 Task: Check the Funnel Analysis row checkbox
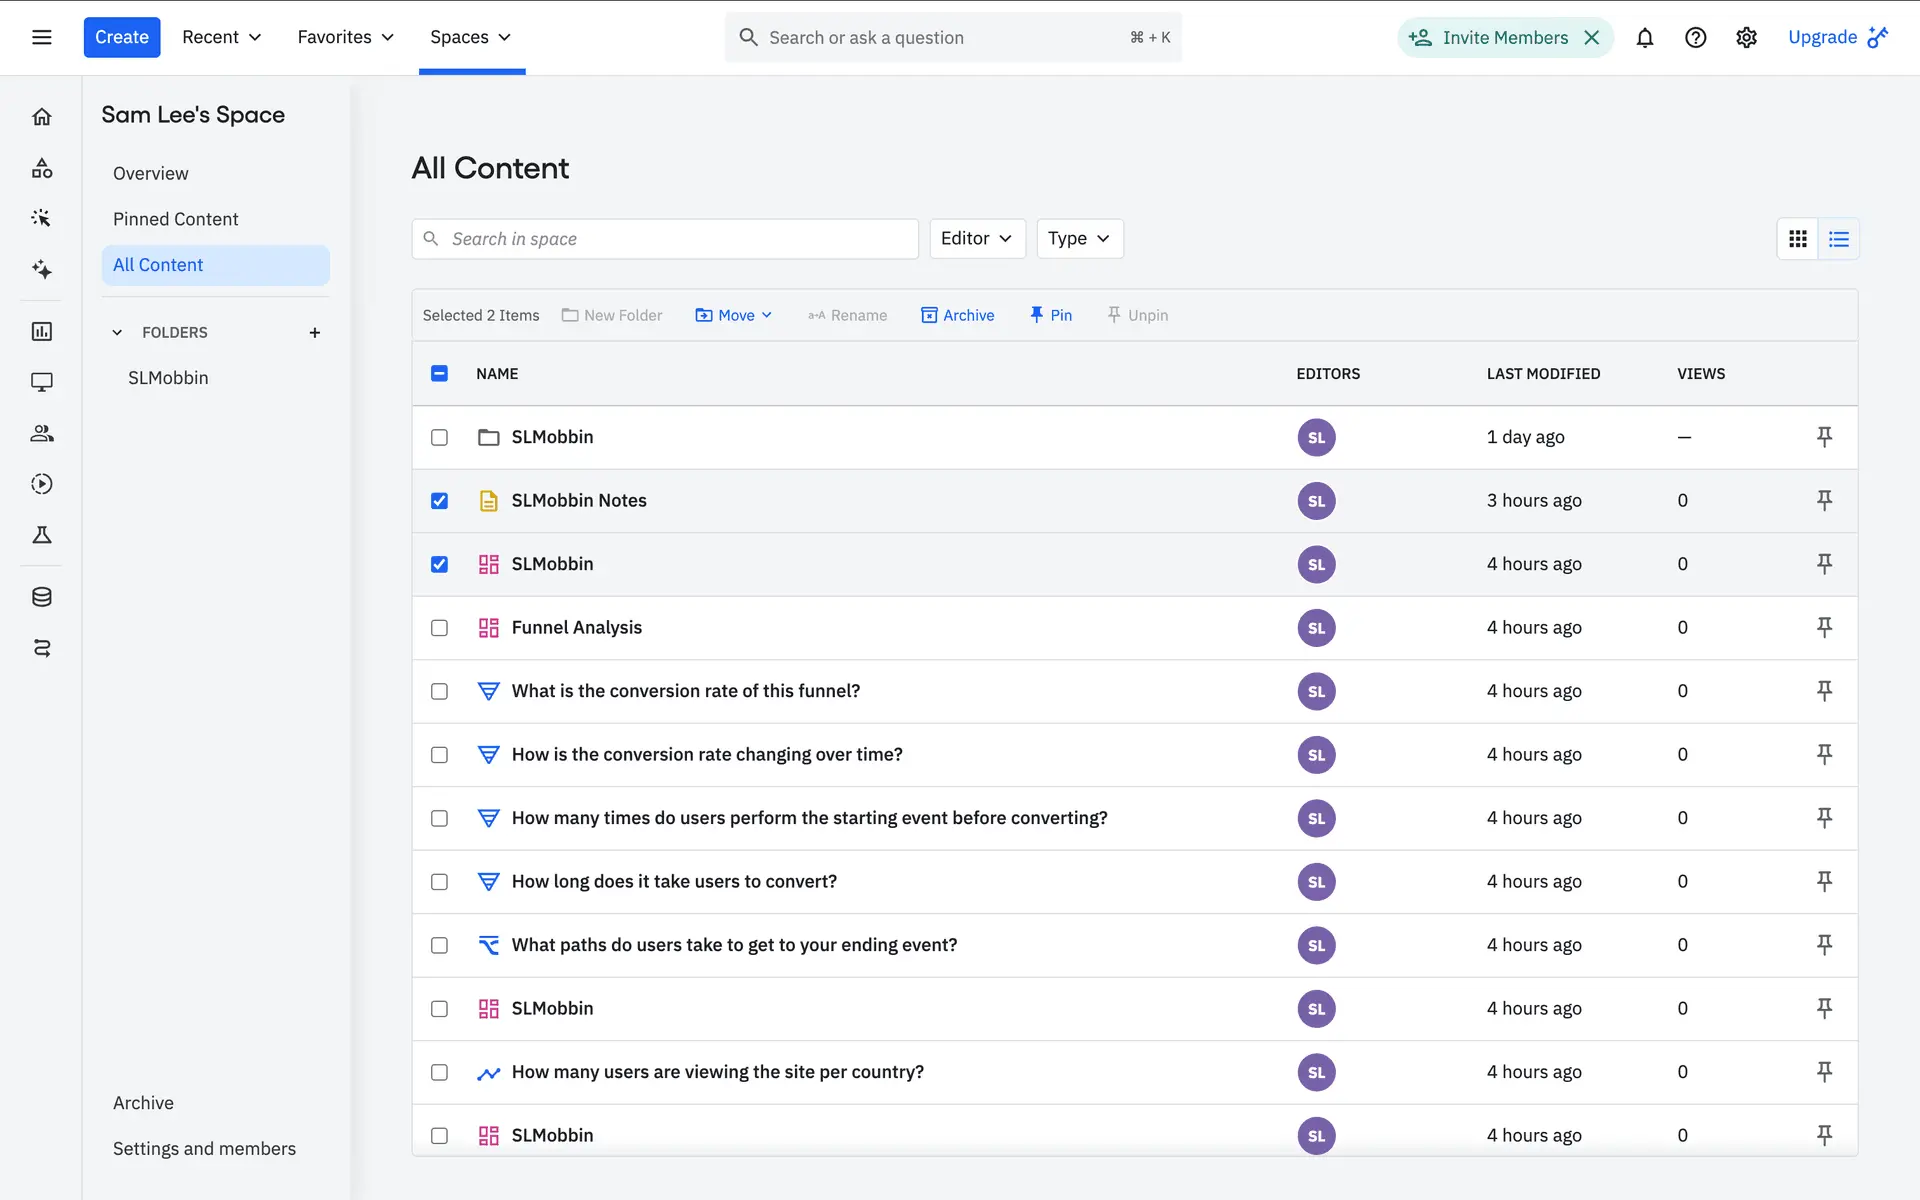[x=439, y=628]
